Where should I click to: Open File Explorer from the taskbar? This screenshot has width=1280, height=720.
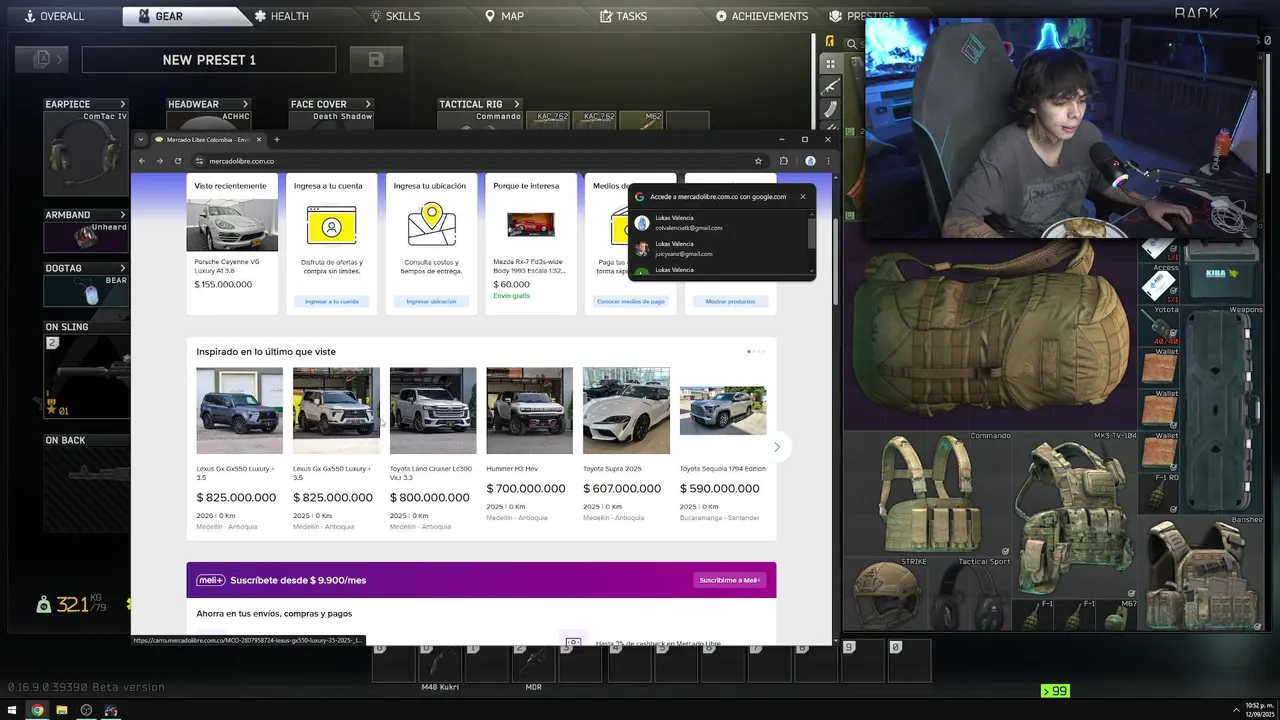(61, 710)
